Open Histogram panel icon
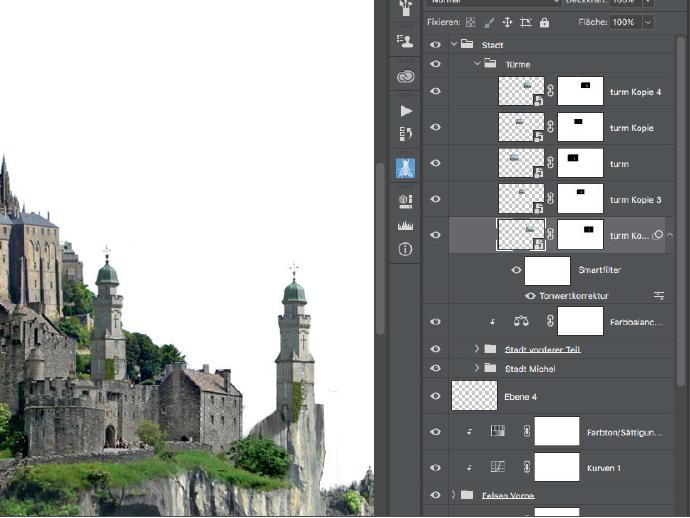This screenshot has width=690, height=518. coord(405,226)
